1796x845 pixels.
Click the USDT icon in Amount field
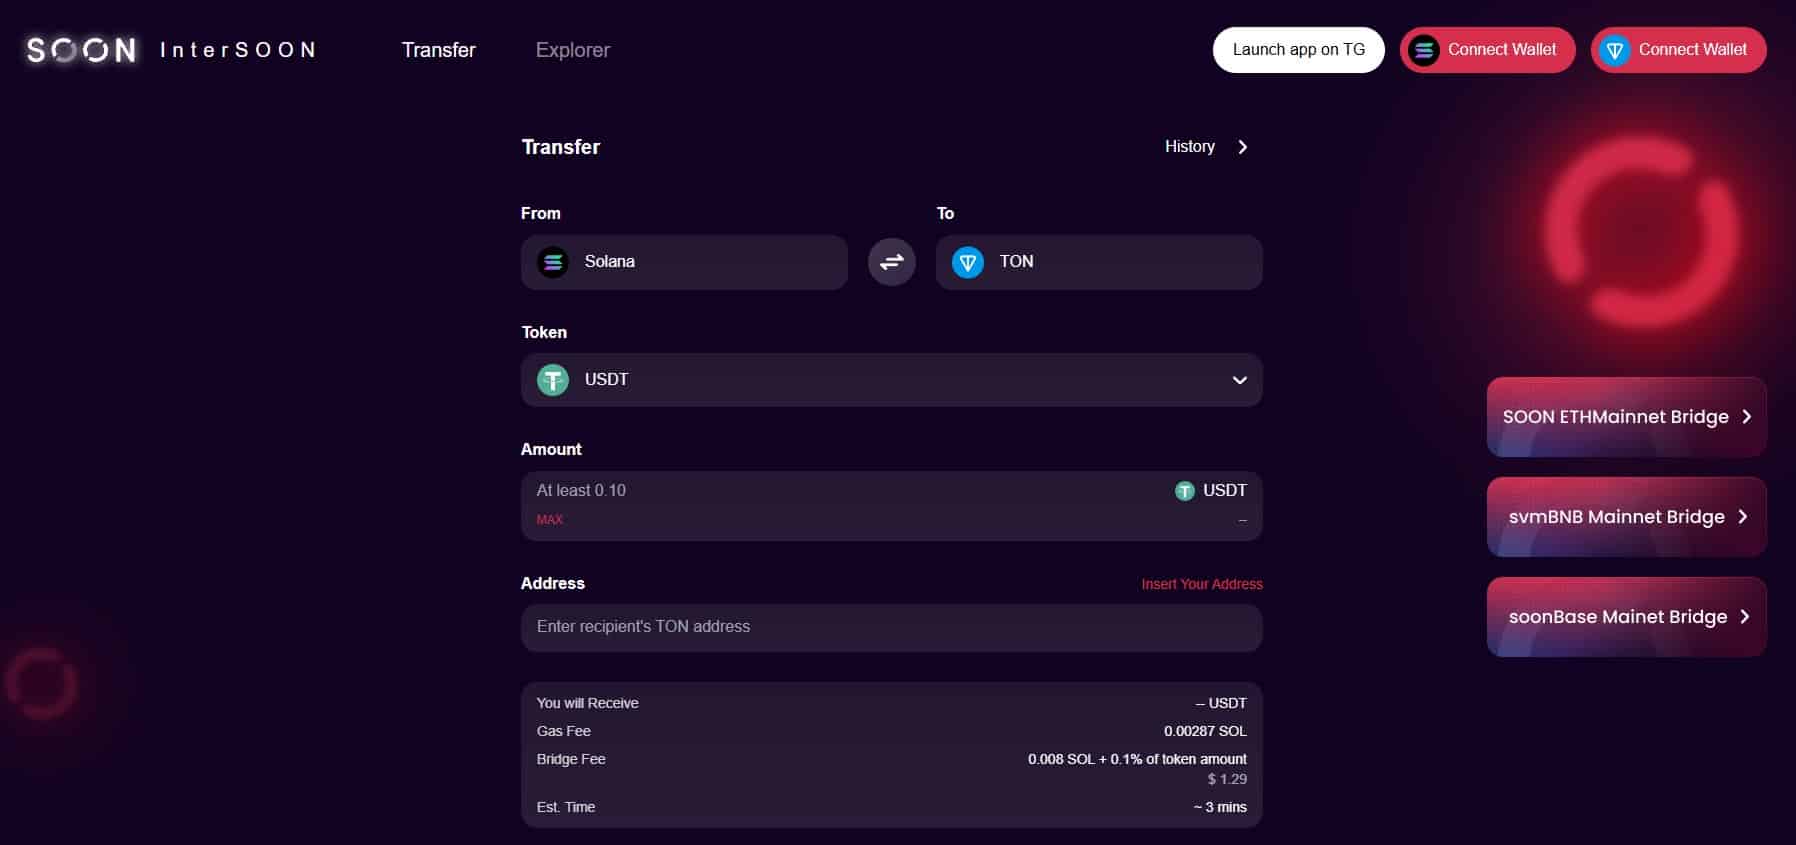tap(1185, 491)
